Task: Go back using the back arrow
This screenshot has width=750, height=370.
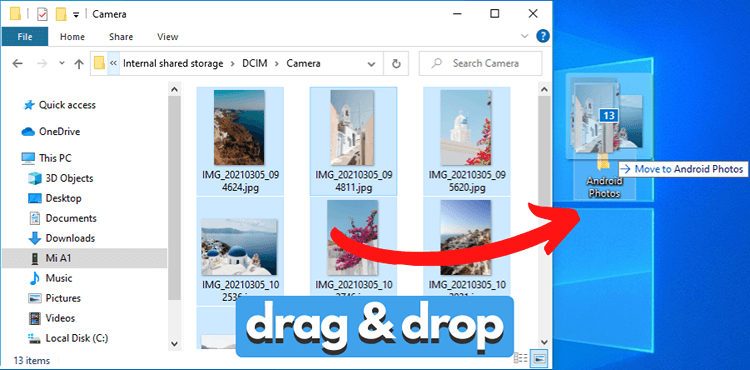Action: (x=18, y=64)
